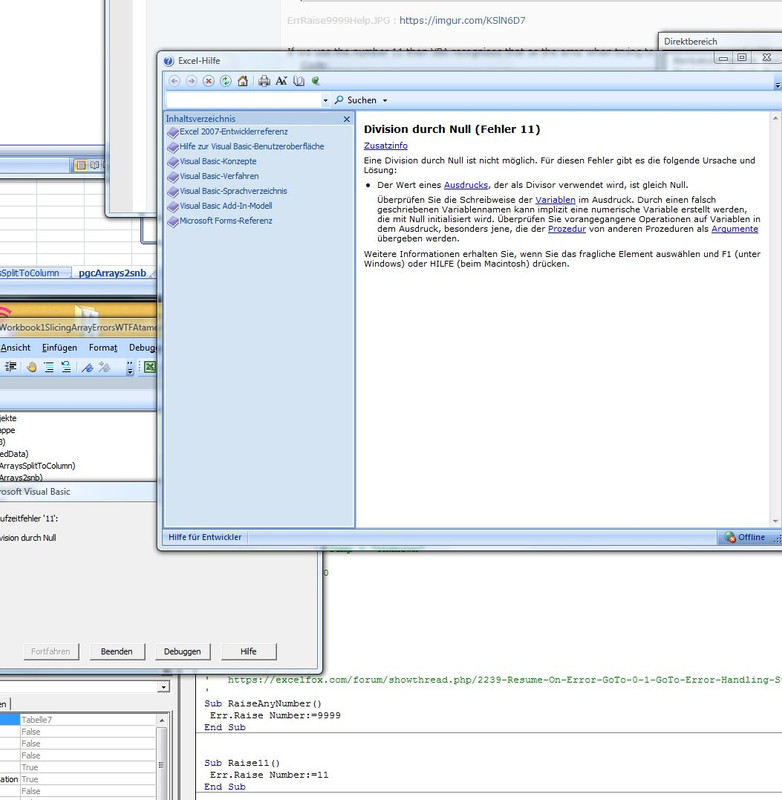This screenshot has height=800, width=782.
Task: Select the SplitToColumn sheet tab
Action: pos(30,273)
